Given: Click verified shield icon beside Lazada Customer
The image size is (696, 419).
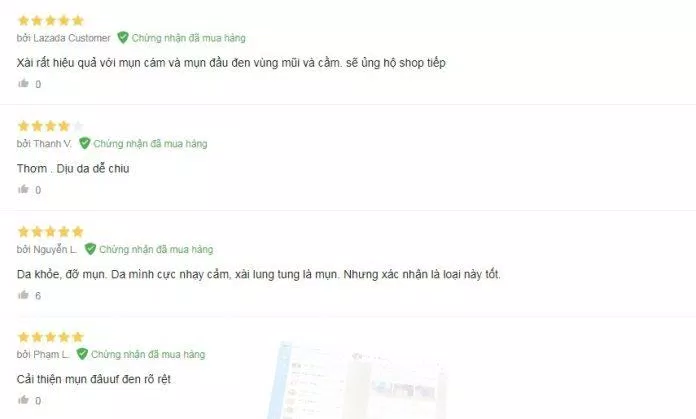Looking at the screenshot, I should coord(123,38).
